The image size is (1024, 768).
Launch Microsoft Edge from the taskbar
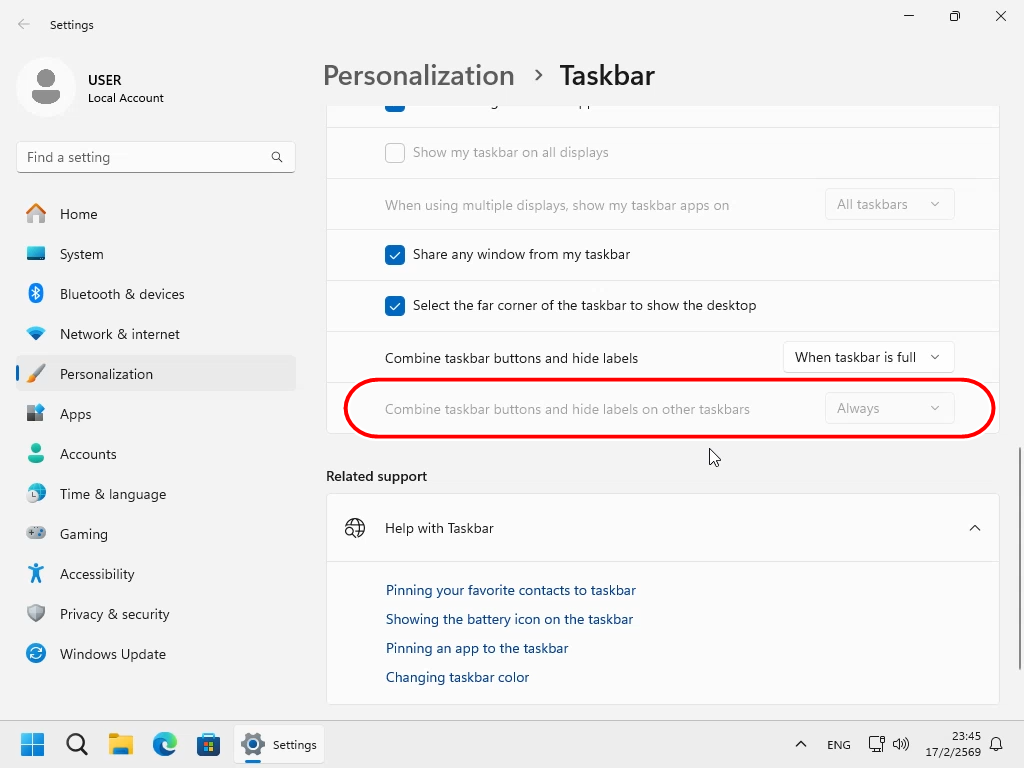click(165, 744)
